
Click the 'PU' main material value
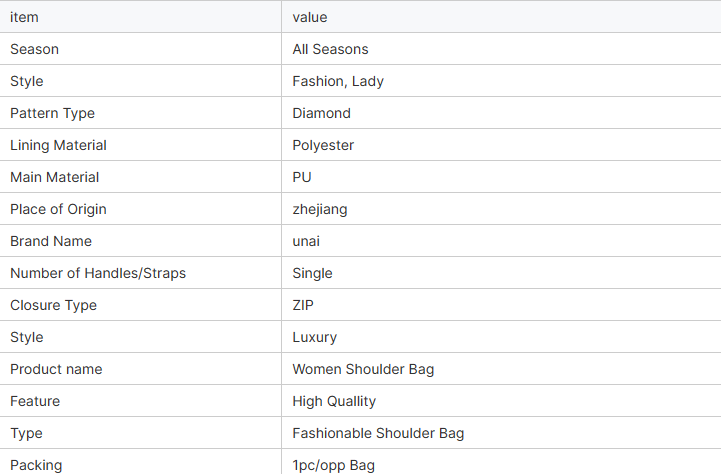tap(302, 177)
